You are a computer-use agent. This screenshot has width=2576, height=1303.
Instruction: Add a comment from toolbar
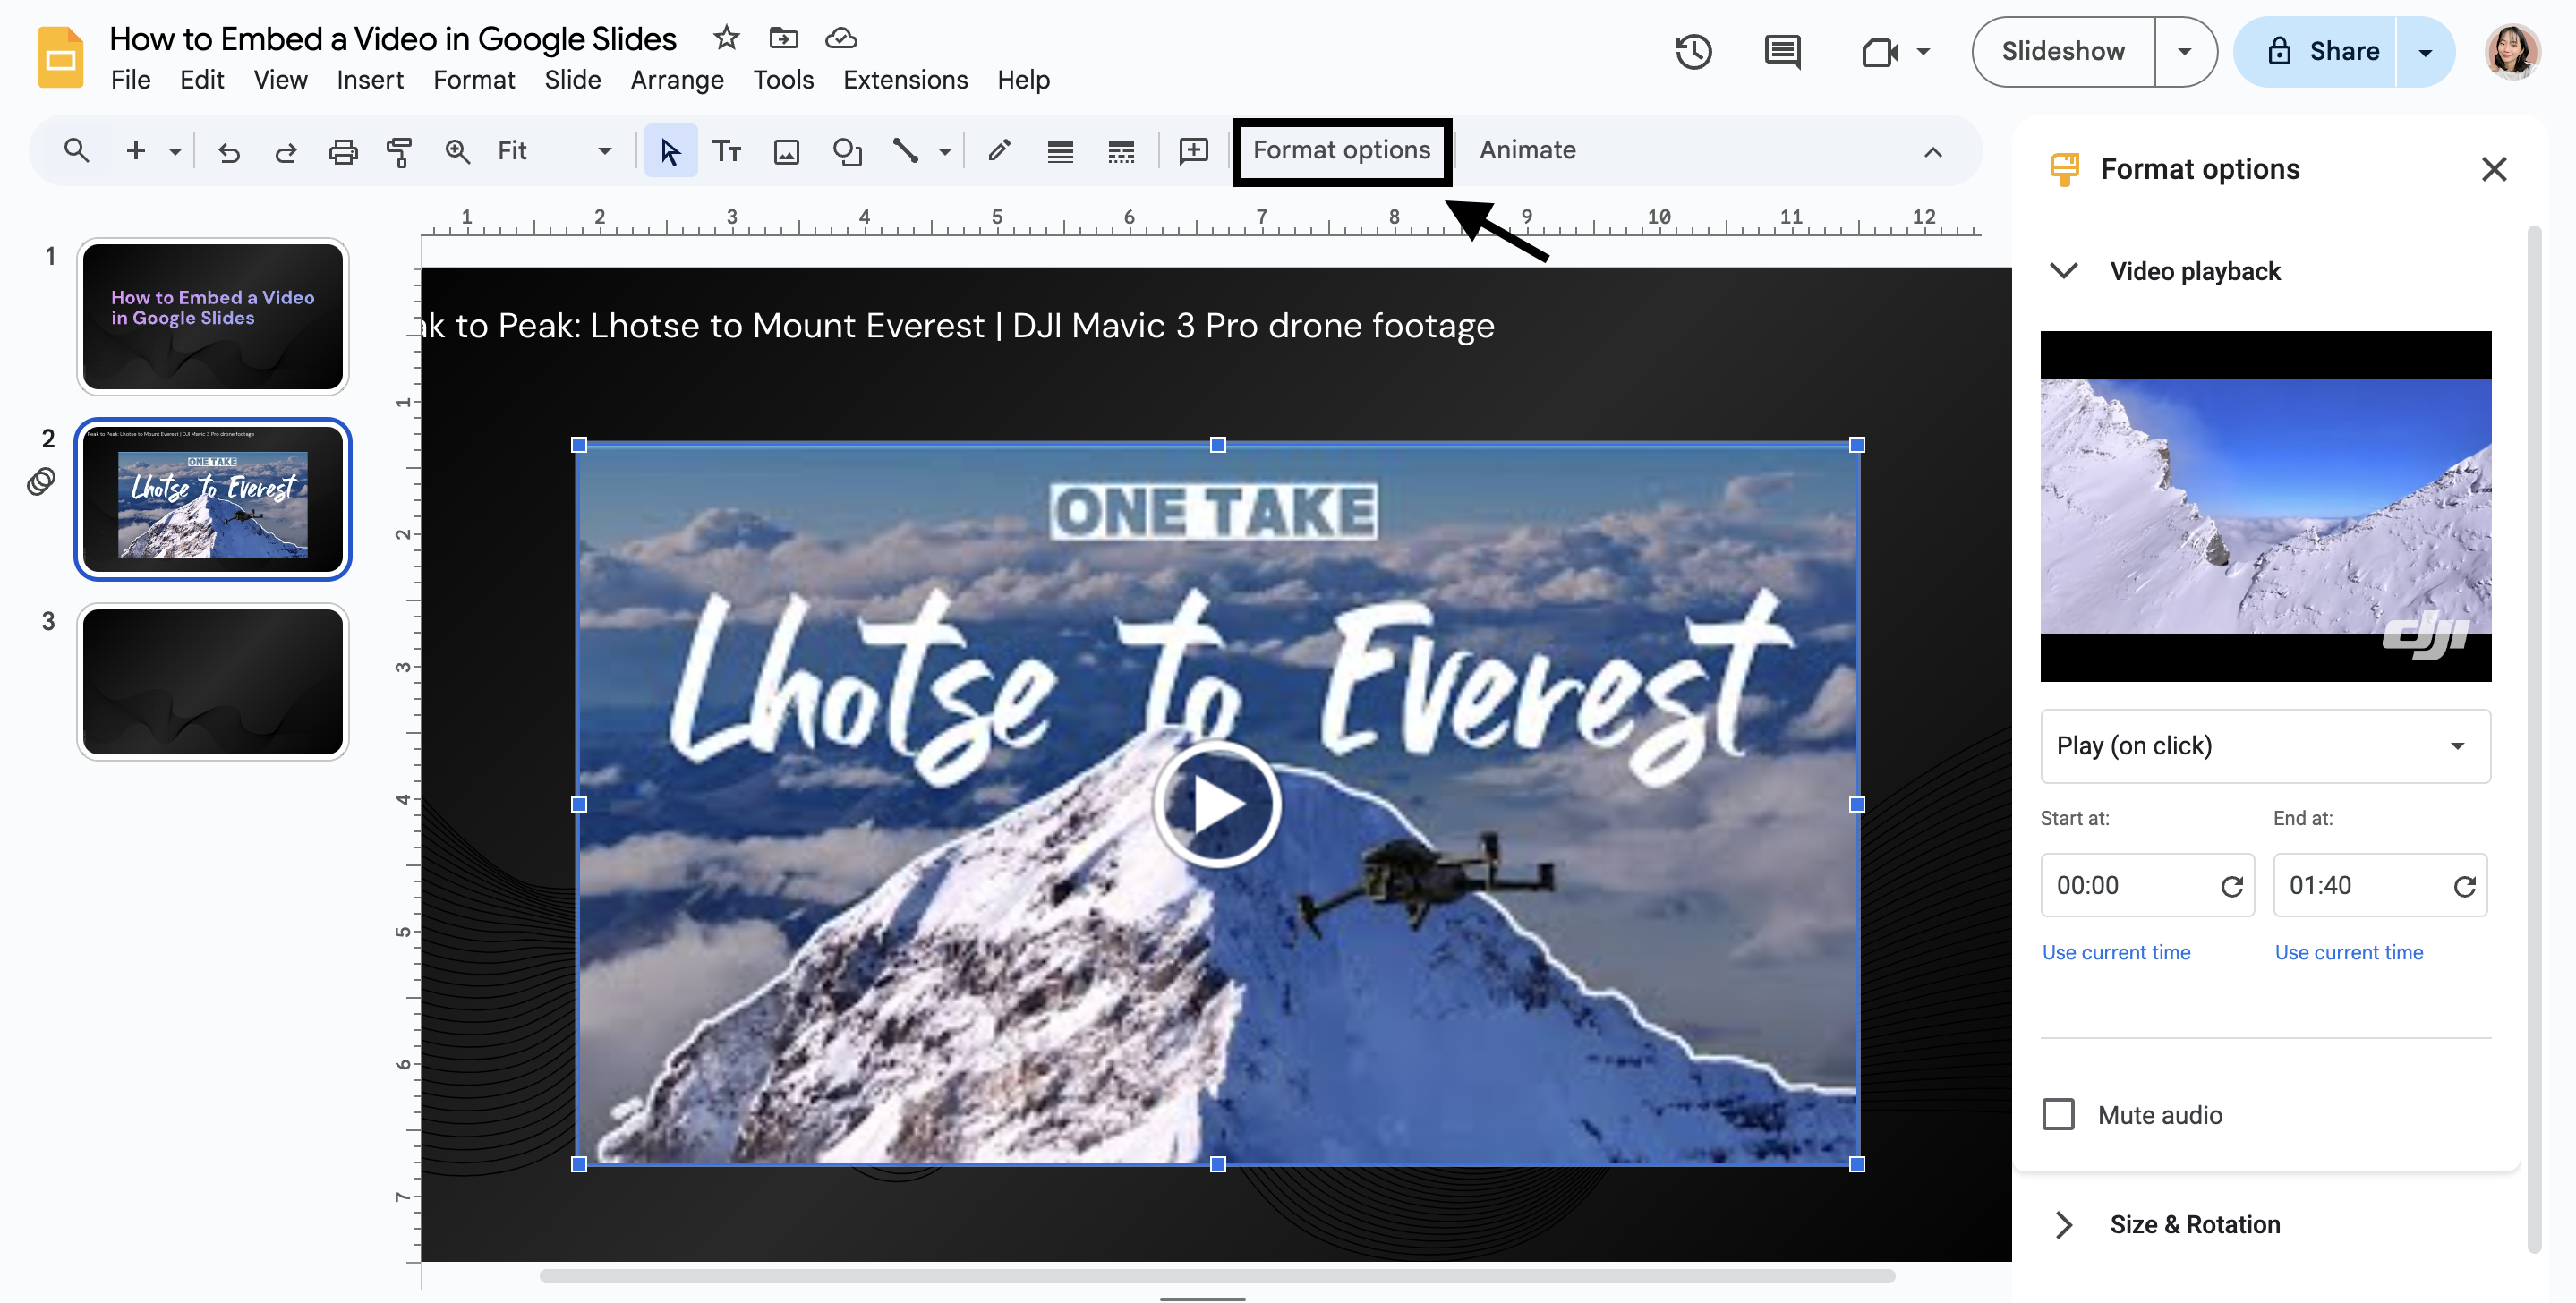pyautogui.click(x=1193, y=151)
